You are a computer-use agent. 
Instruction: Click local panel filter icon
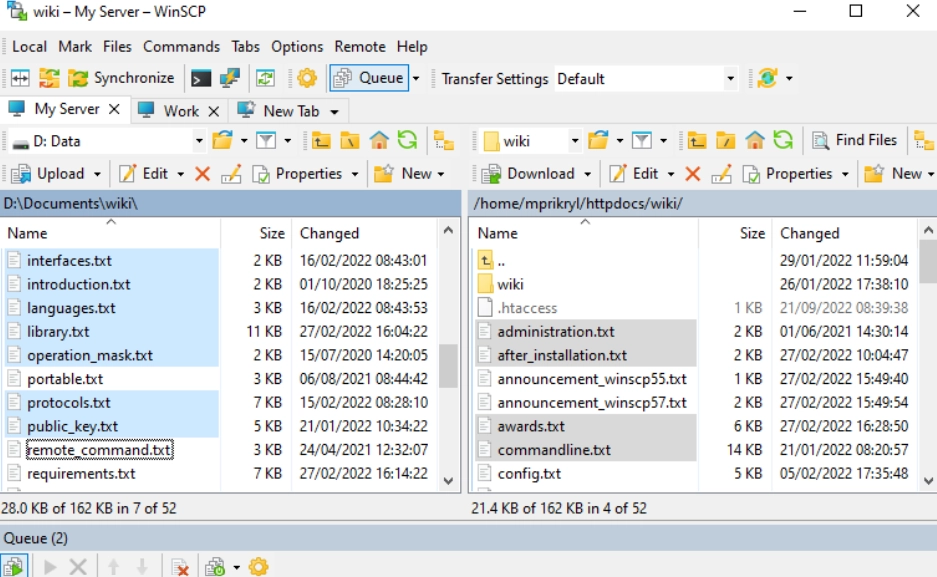pos(266,141)
